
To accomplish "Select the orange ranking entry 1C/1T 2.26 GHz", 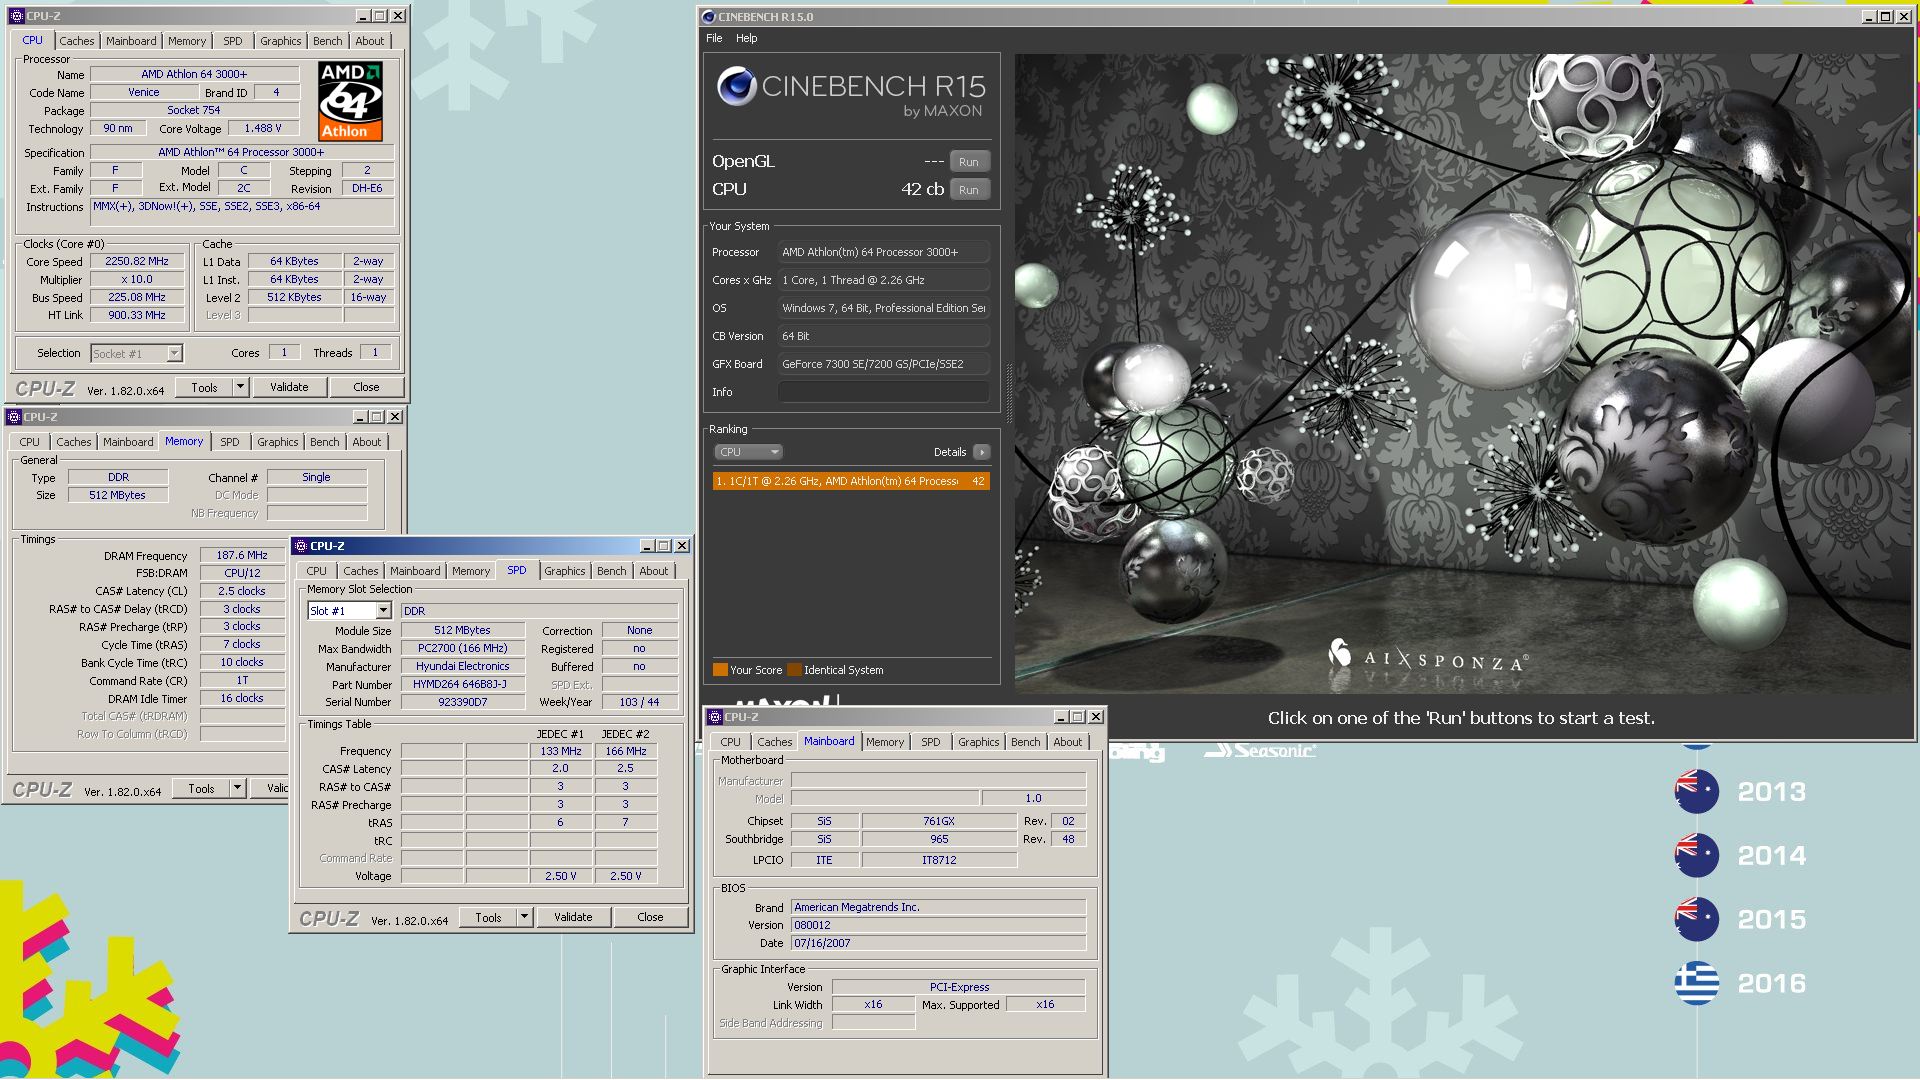I will 851,481.
